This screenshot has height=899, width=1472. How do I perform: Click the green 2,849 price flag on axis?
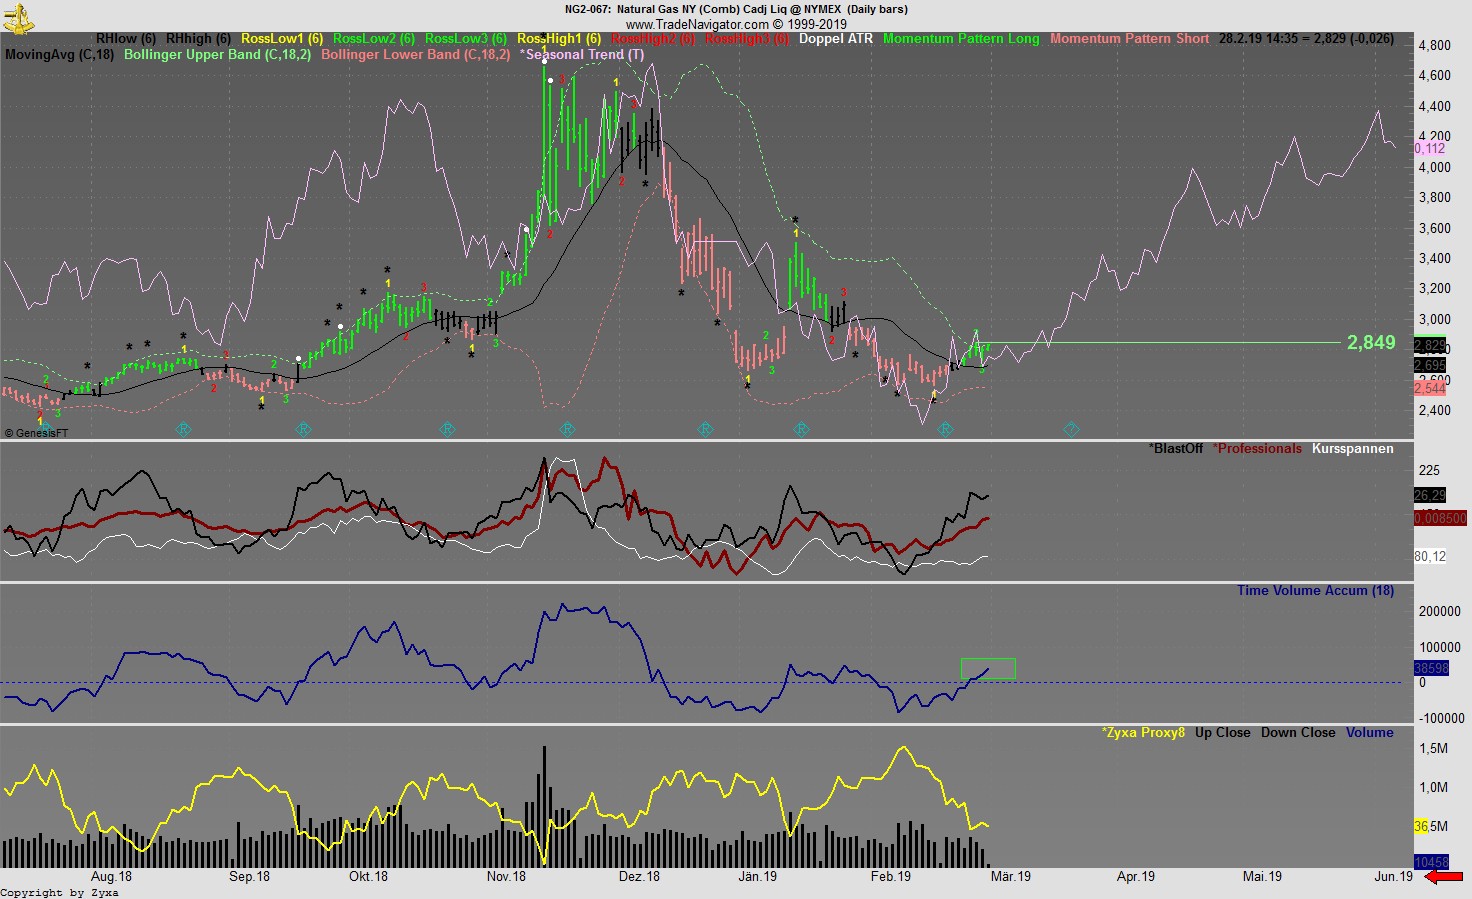click(1371, 343)
